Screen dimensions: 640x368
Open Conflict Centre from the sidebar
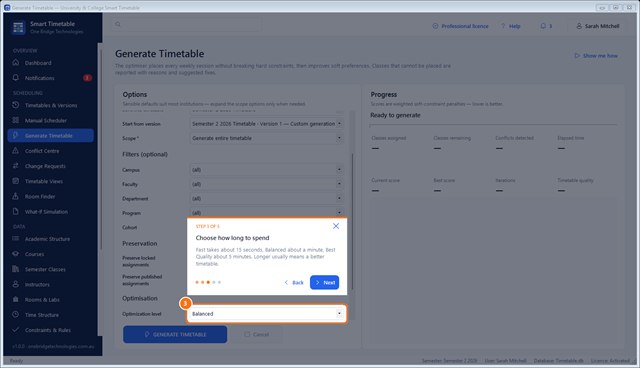[51, 151]
